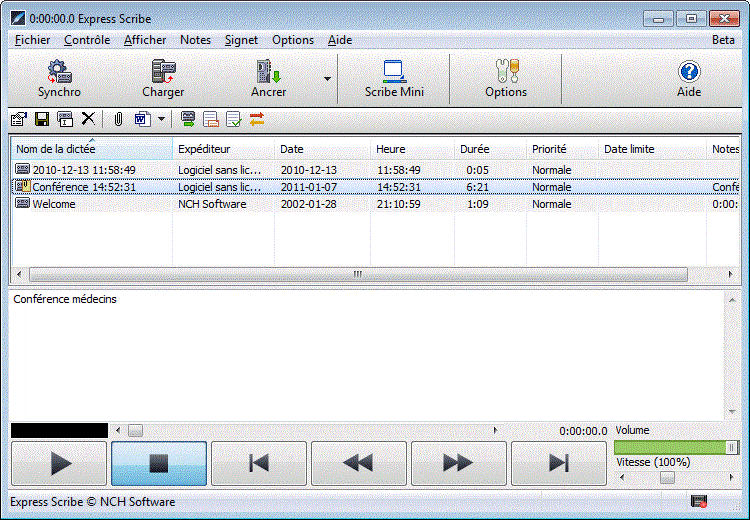Viewport: 750px width, 520px height.
Task: Sort by Heure column header
Action: pos(412,149)
